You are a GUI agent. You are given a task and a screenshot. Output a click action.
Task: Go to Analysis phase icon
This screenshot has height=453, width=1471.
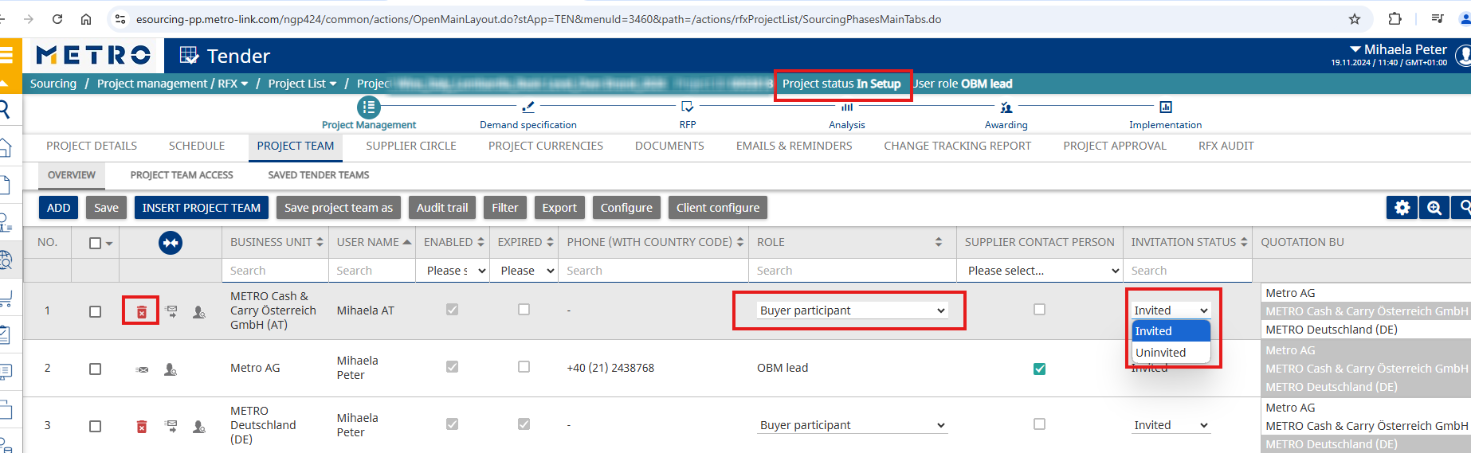(x=846, y=107)
